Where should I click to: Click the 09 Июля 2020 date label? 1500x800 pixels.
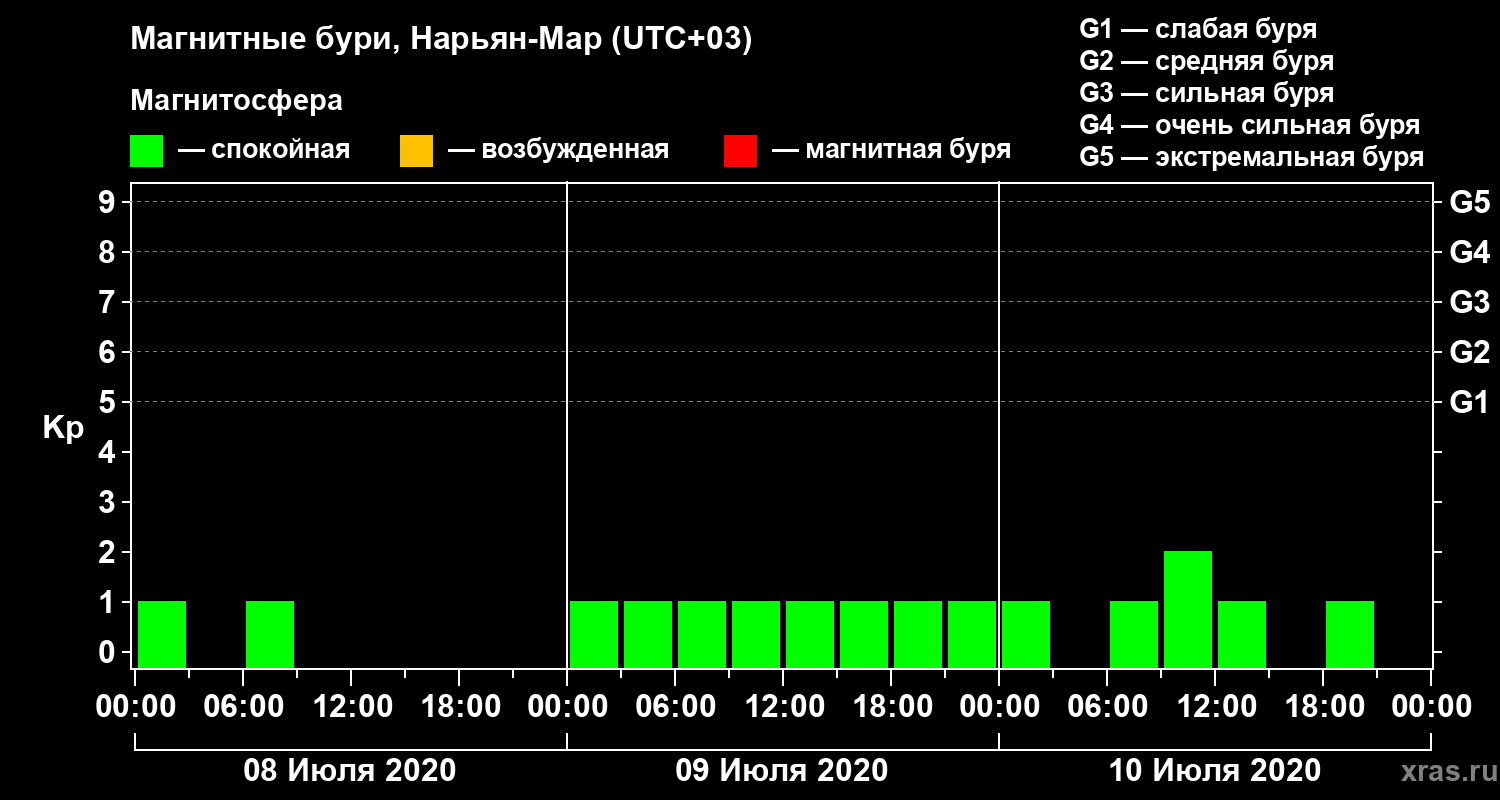(782, 771)
